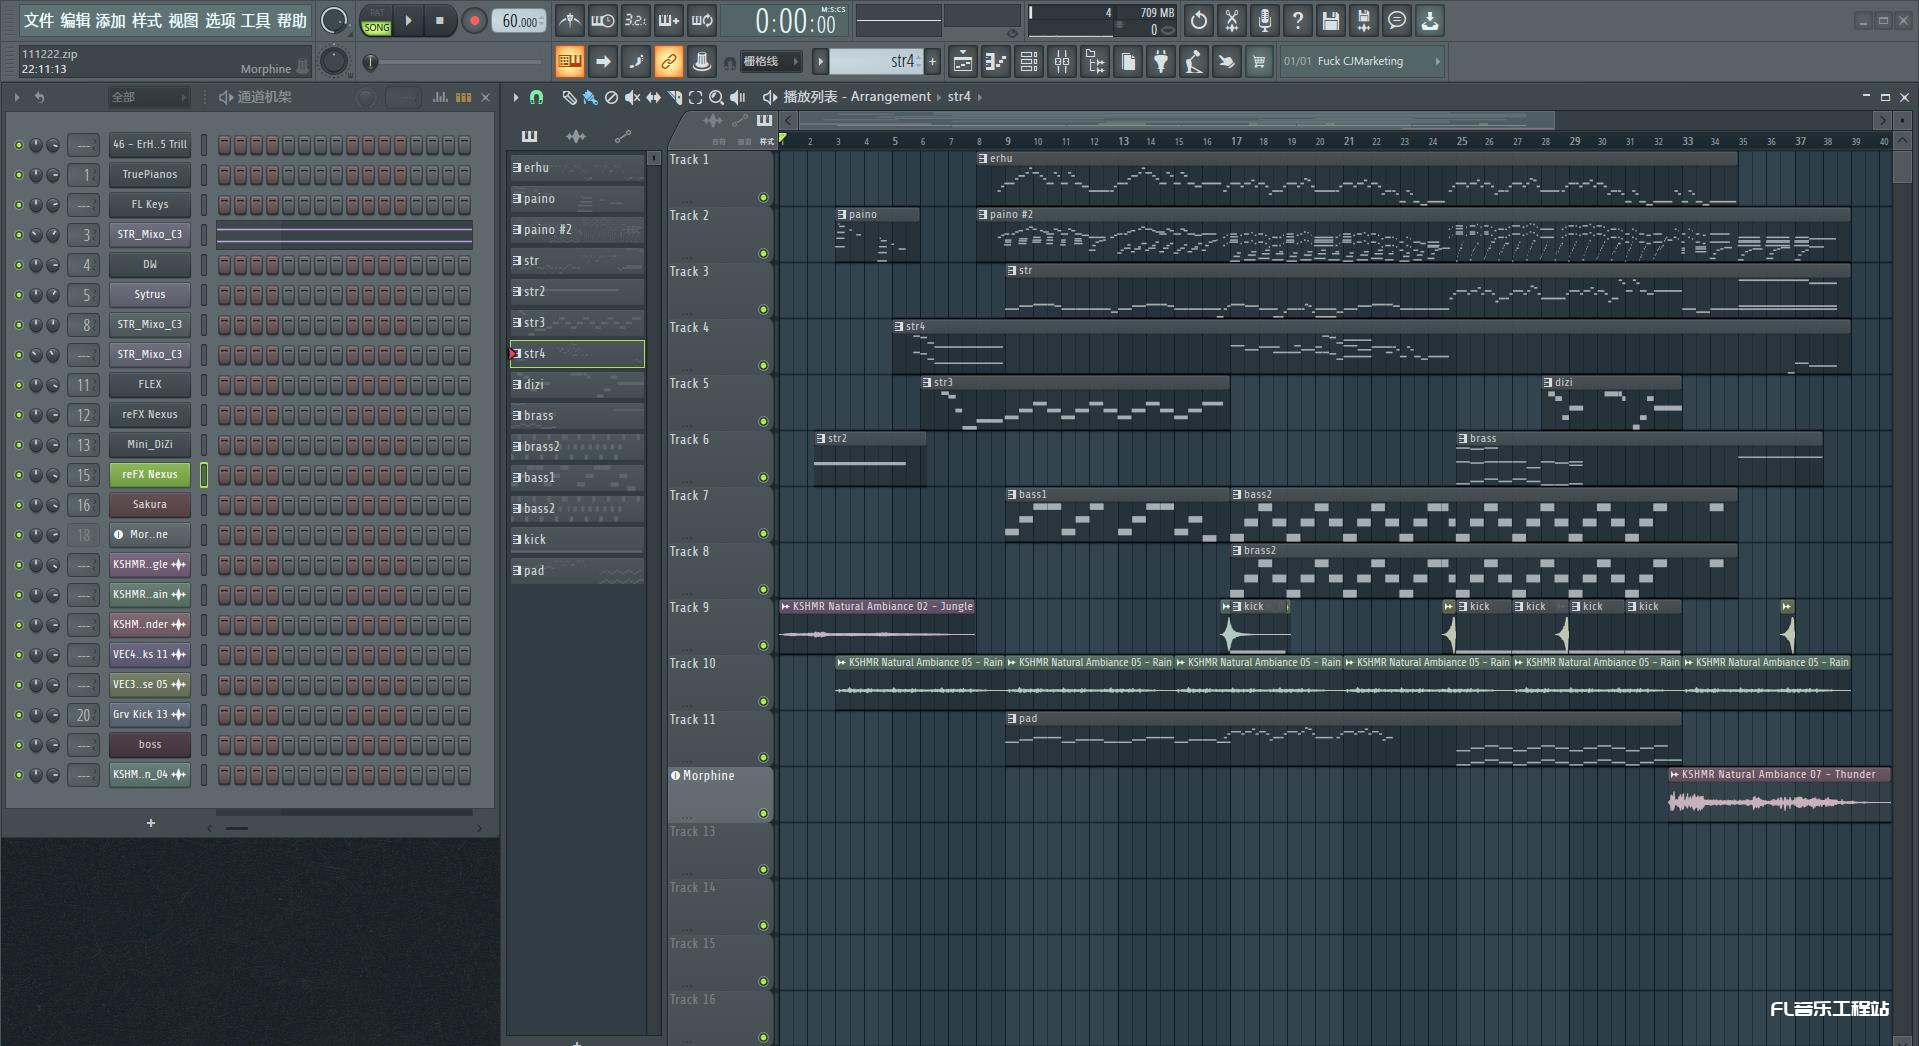
Task: Click the song position slider
Action: (x=455, y=62)
